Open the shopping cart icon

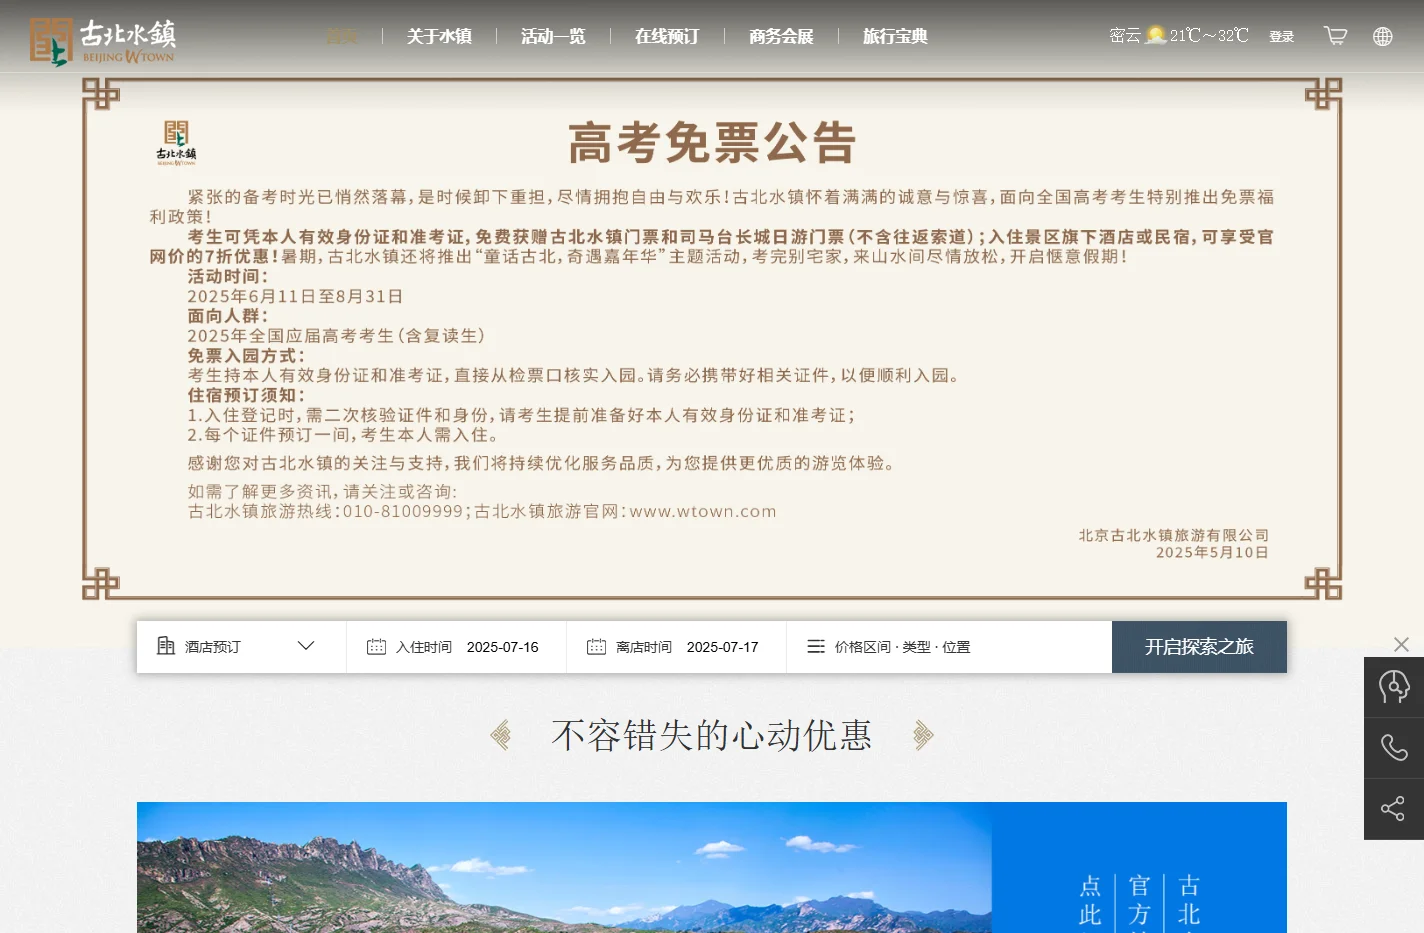pyautogui.click(x=1335, y=36)
